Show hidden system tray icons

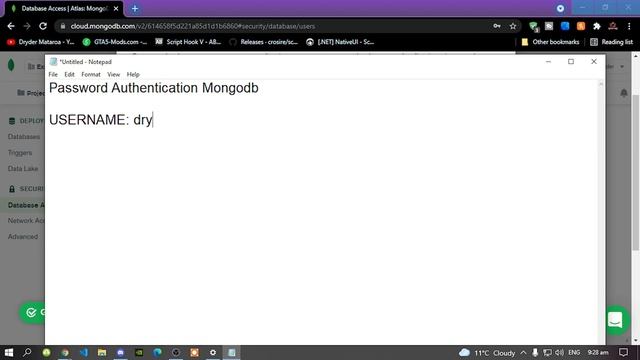coord(523,353)
